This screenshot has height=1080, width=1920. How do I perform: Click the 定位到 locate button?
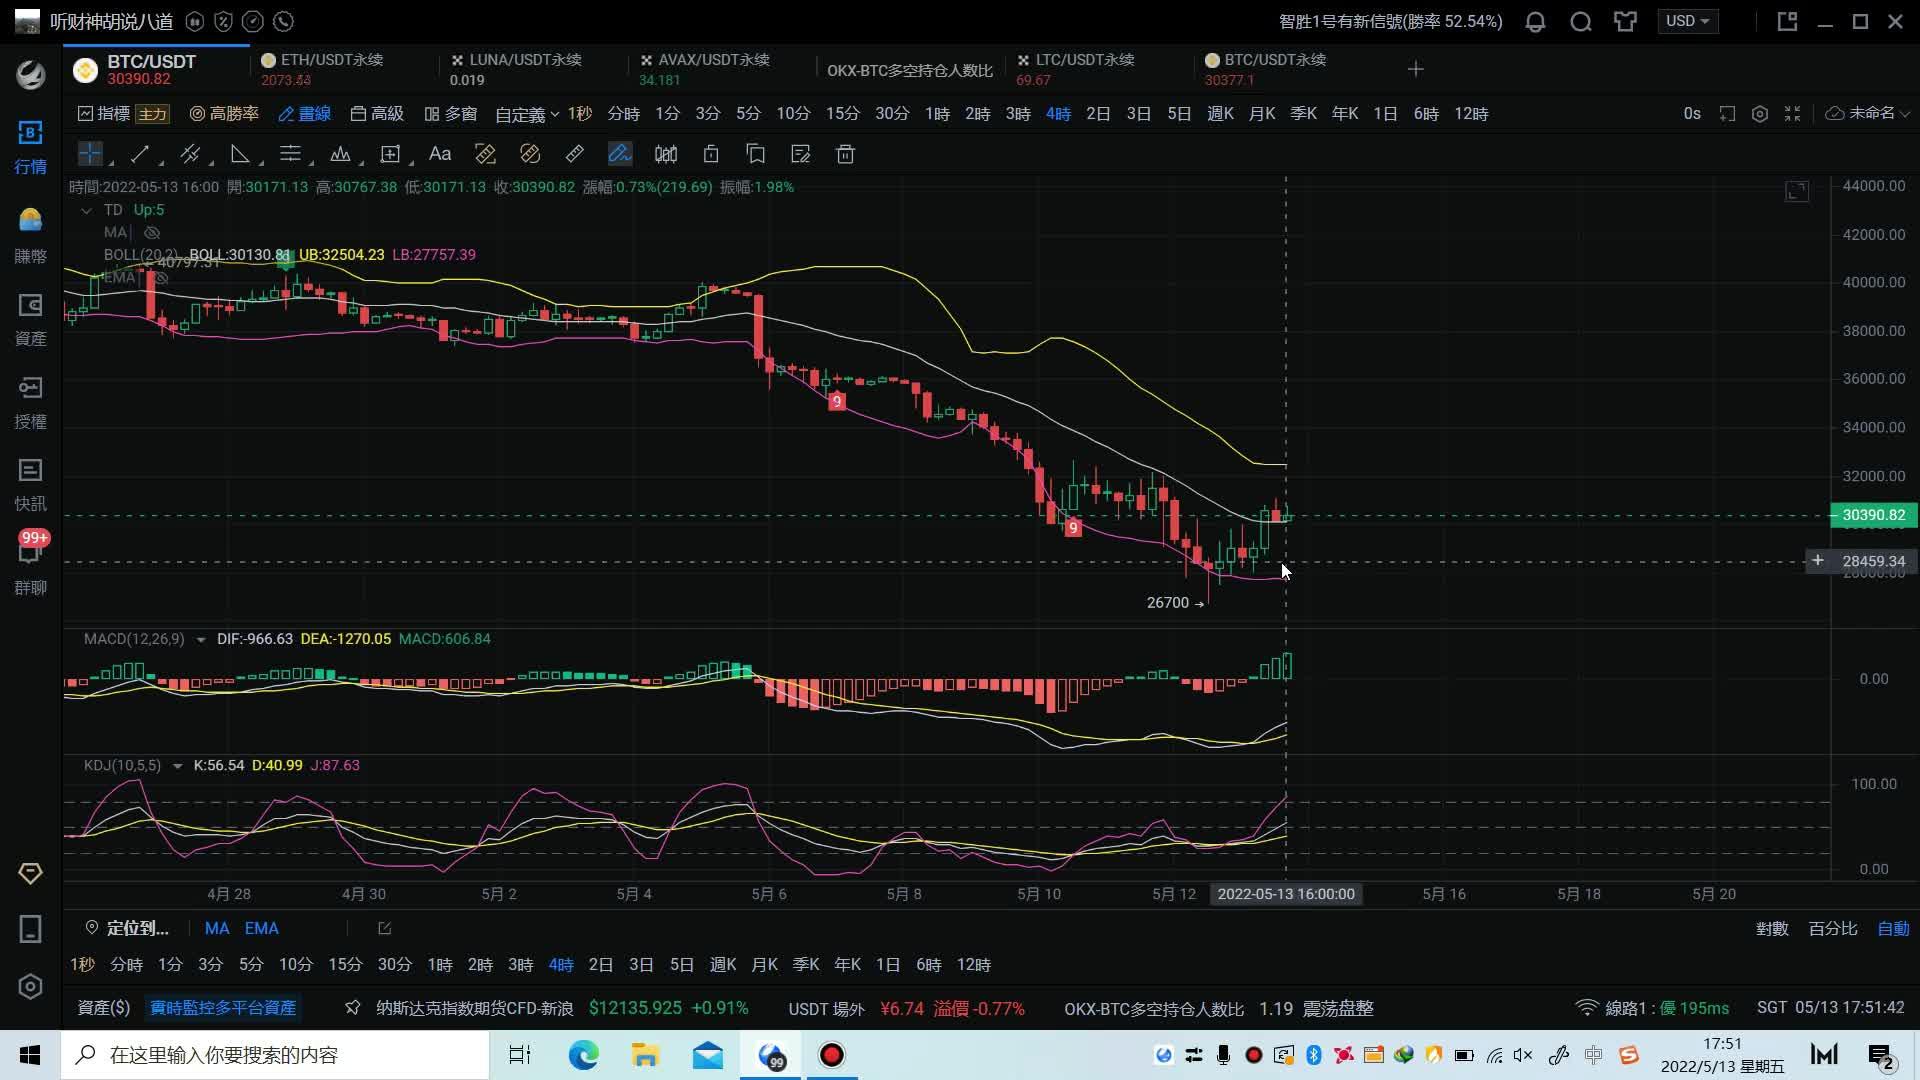click(127, 929)
